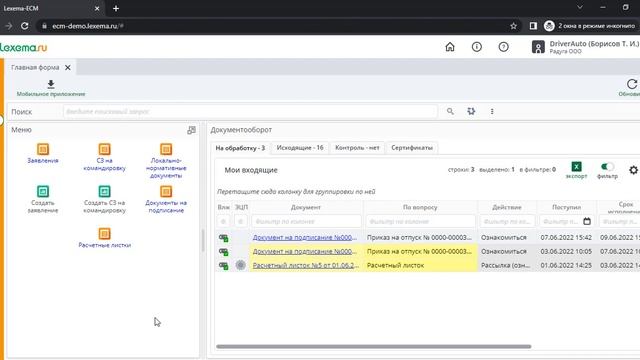Open the help question mark icon
This screenshot has height=360, width=640.
coord(504,47)
